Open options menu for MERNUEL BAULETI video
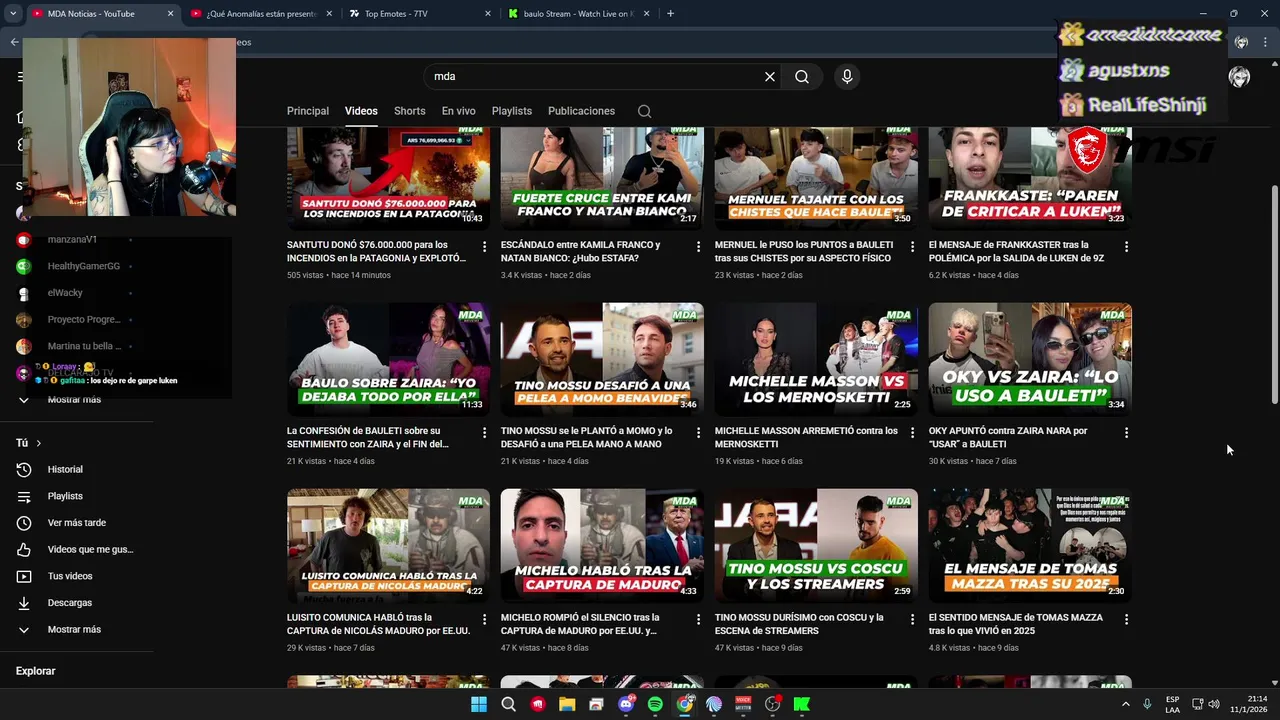The width and height of the screenshot is (1280, 720). [x=912, y=246]
